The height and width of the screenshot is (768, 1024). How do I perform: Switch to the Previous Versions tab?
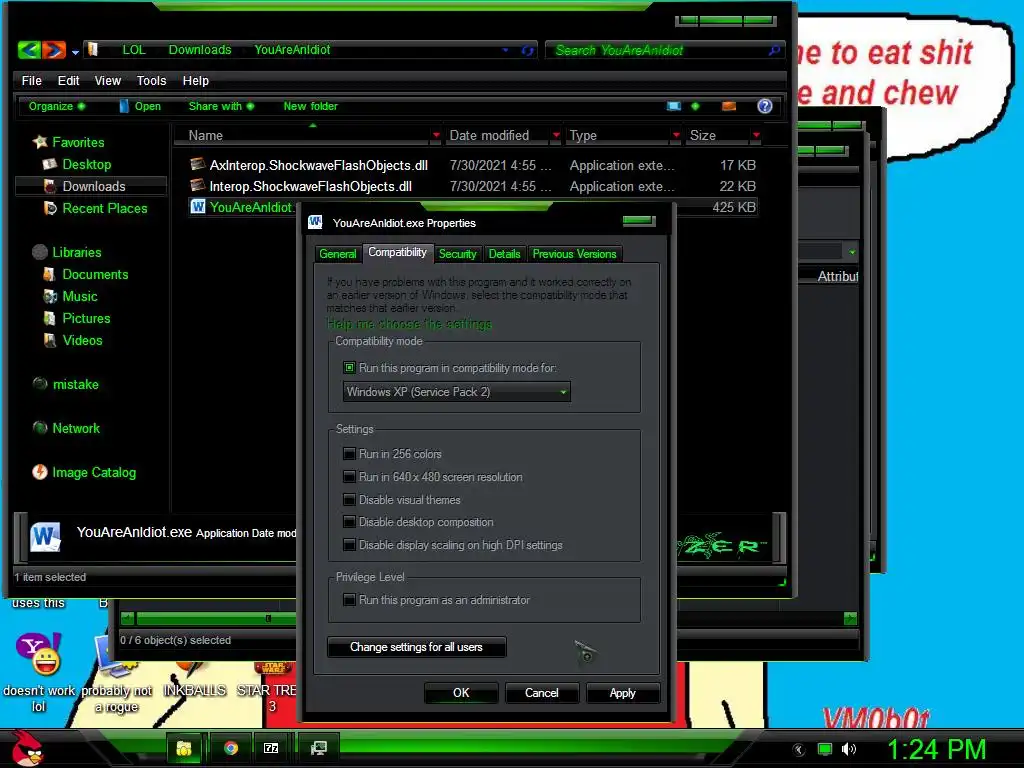pos(574,254)
